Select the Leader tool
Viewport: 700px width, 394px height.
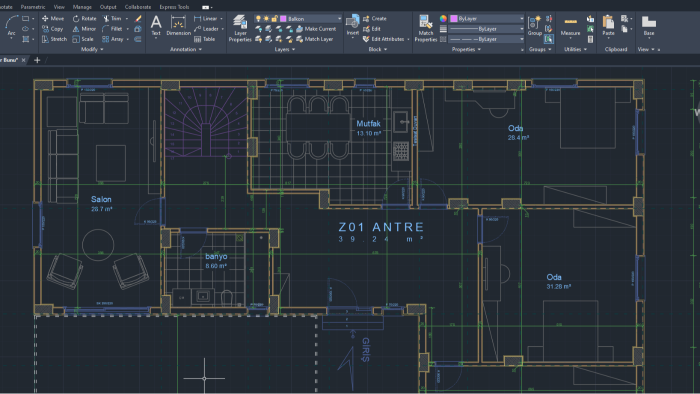coord(206,29)
